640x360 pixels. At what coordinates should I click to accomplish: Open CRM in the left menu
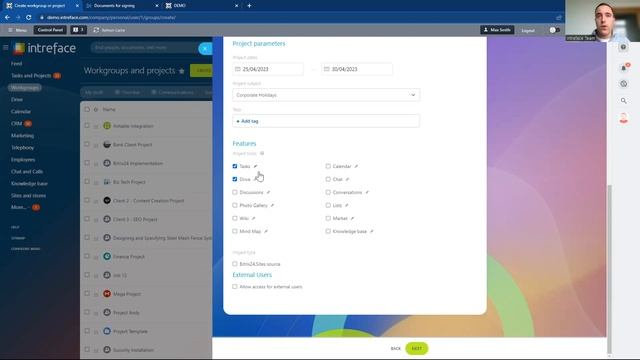tap(17, 124)
